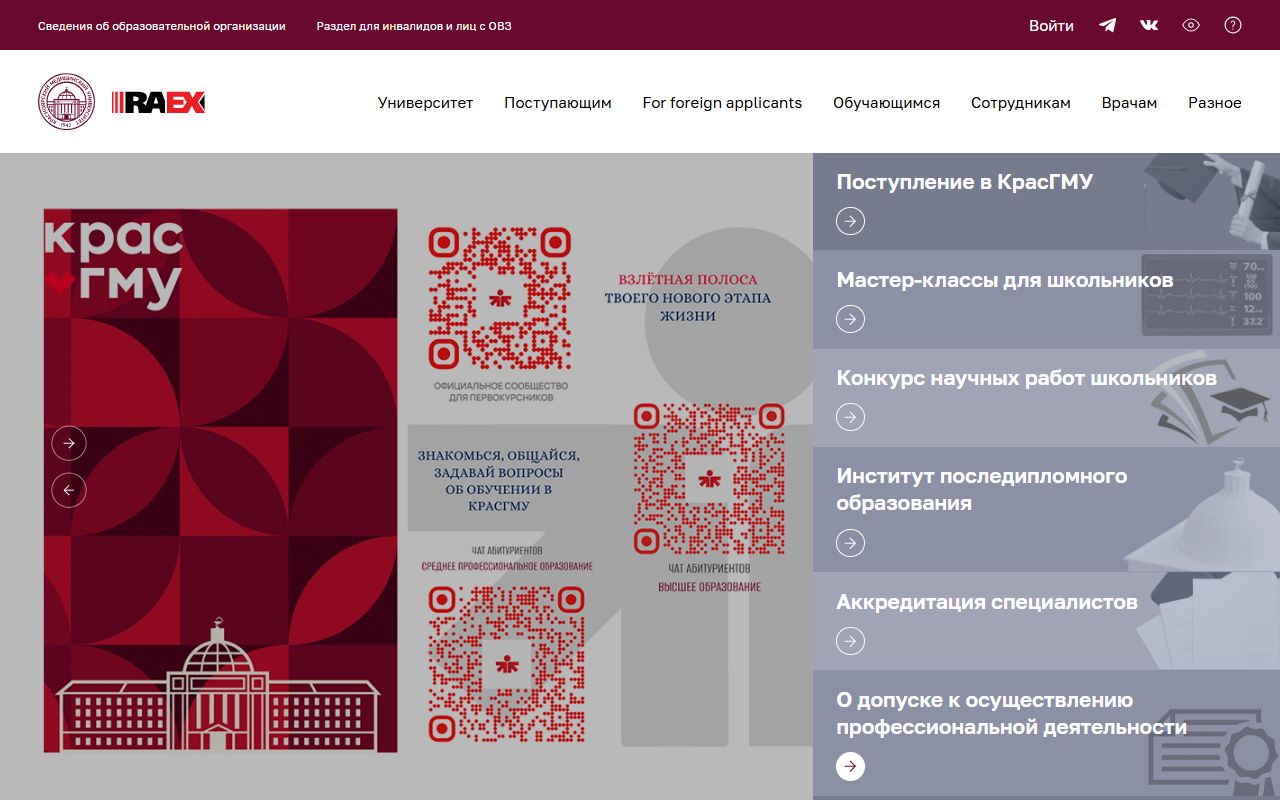The image size is (1280, 800).
Task: Go to previous slide arrow
Action: (69, 490)
